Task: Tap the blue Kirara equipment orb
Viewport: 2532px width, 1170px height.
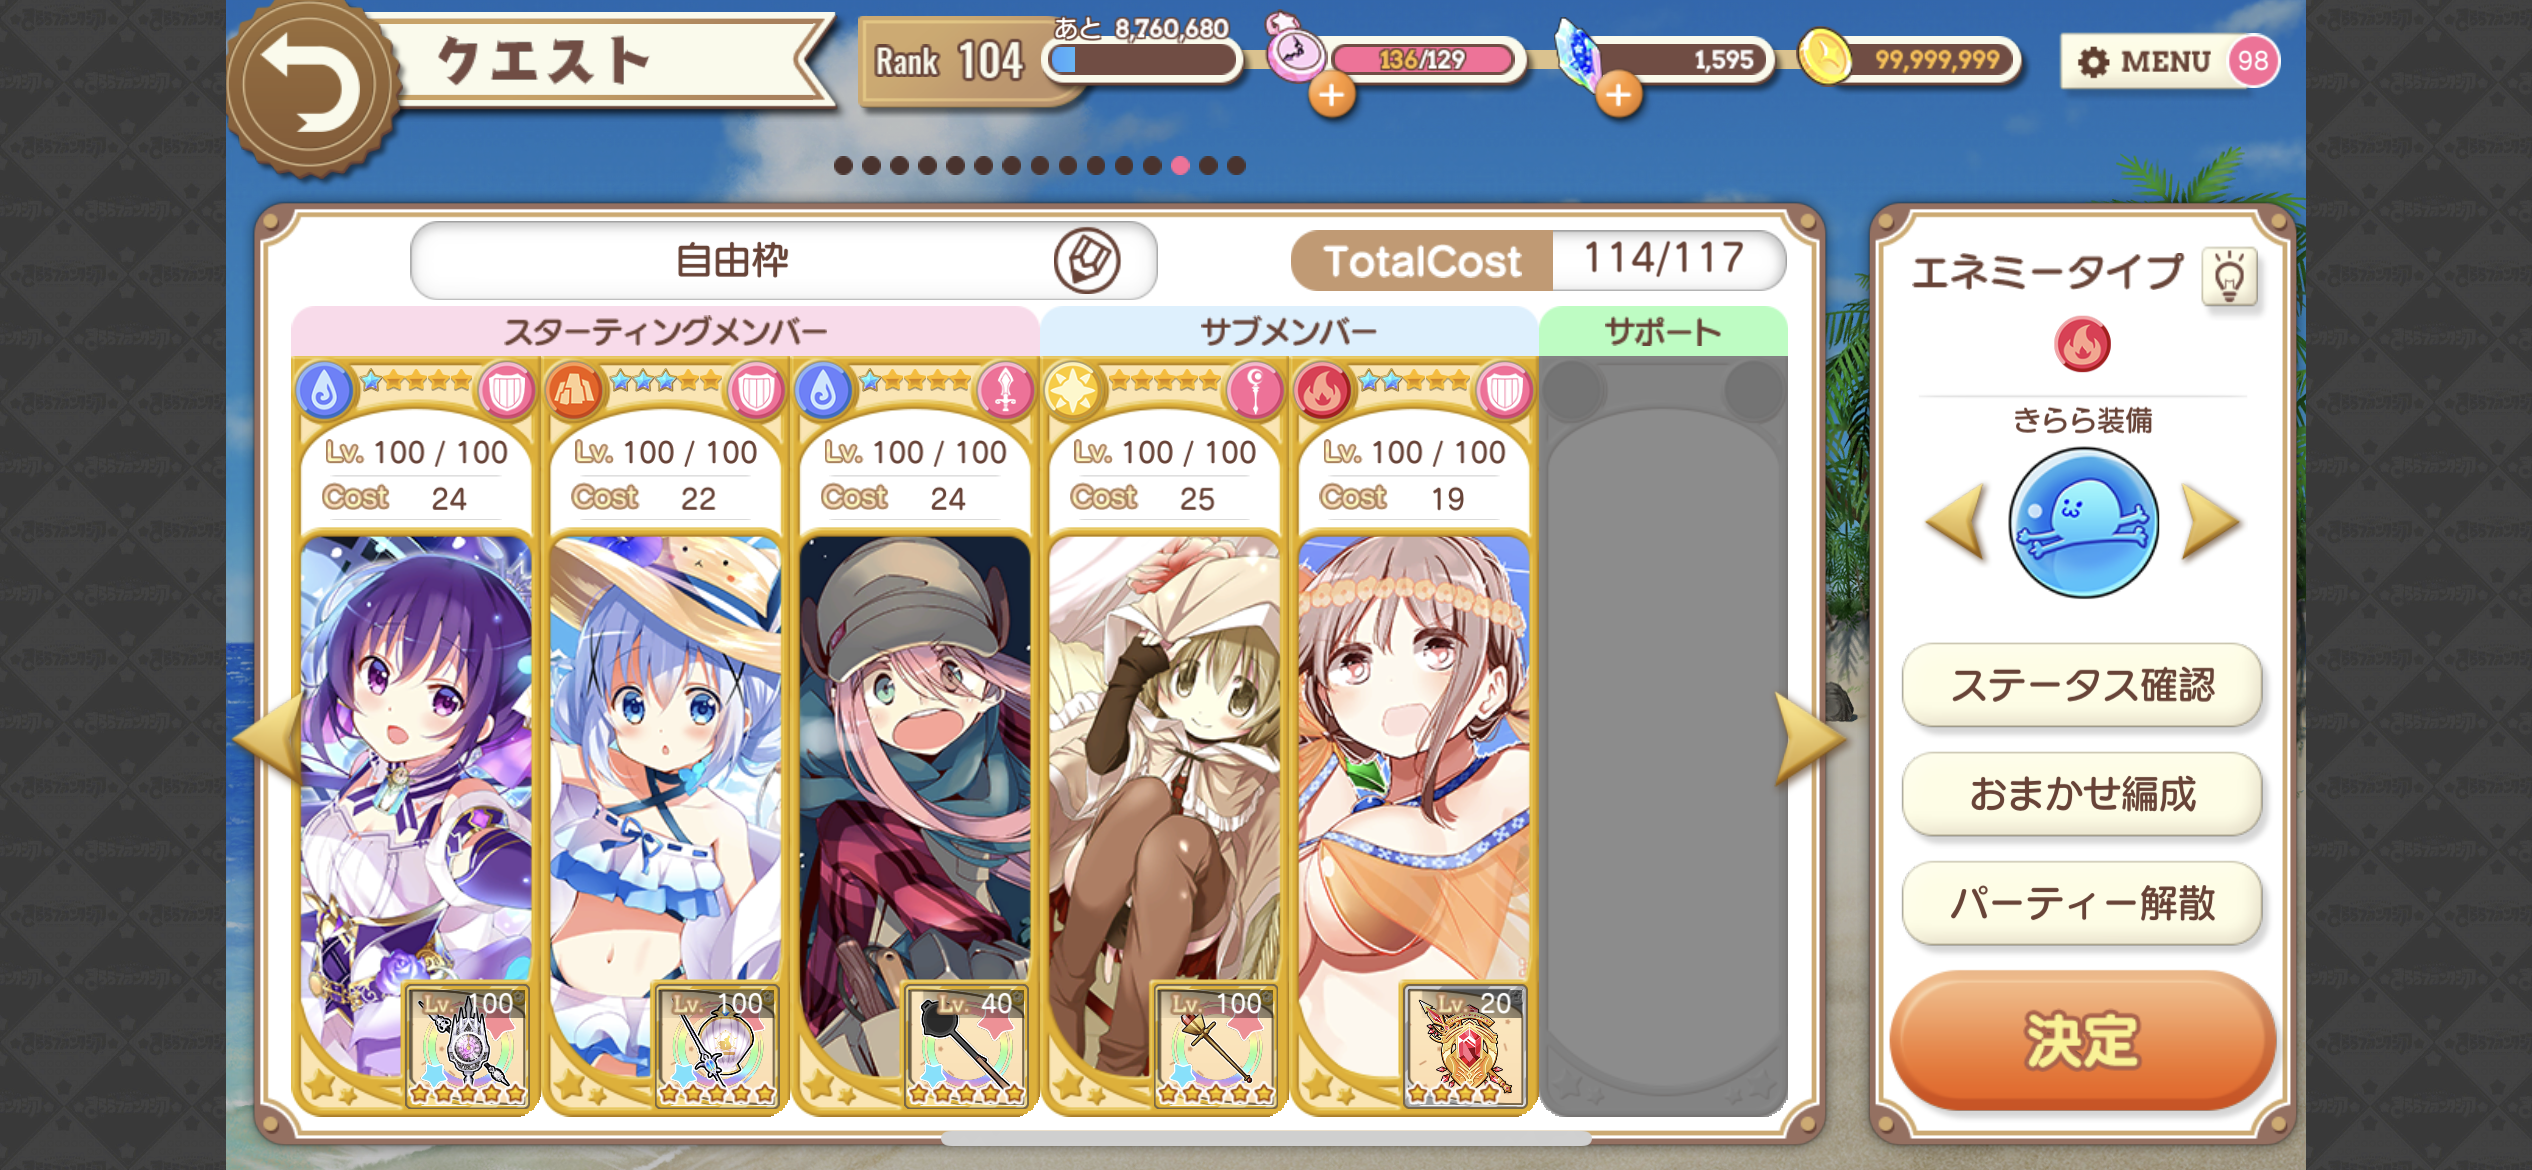Action: [x=2083, y=522]
